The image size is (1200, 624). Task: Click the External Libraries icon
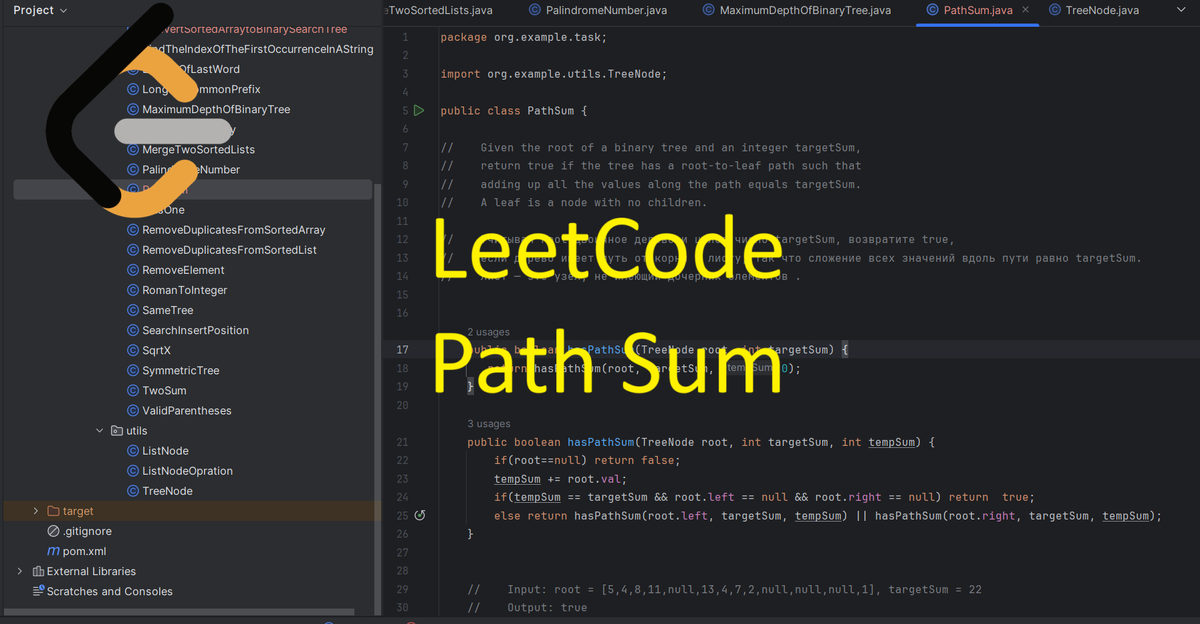[38, 571]
